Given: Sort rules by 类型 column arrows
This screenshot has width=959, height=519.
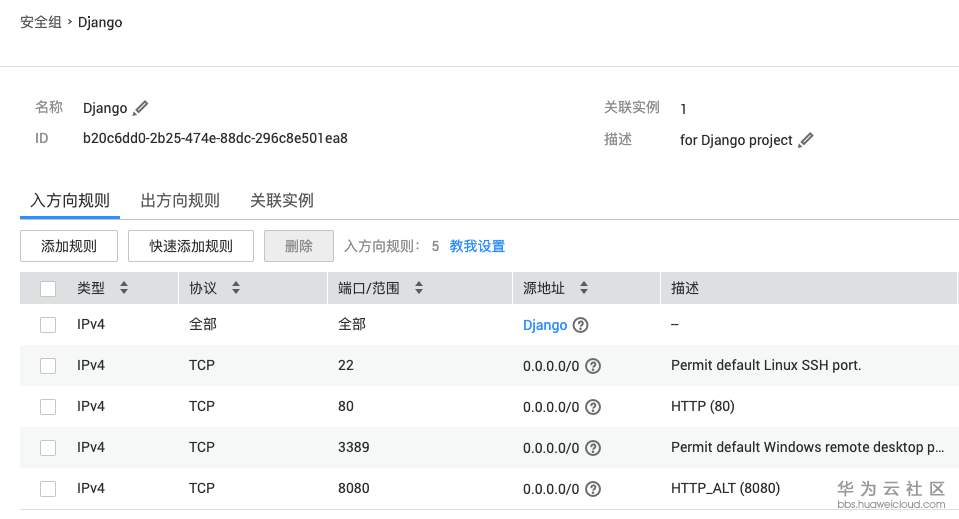Looking at the screenshot, I should (124, 288).
